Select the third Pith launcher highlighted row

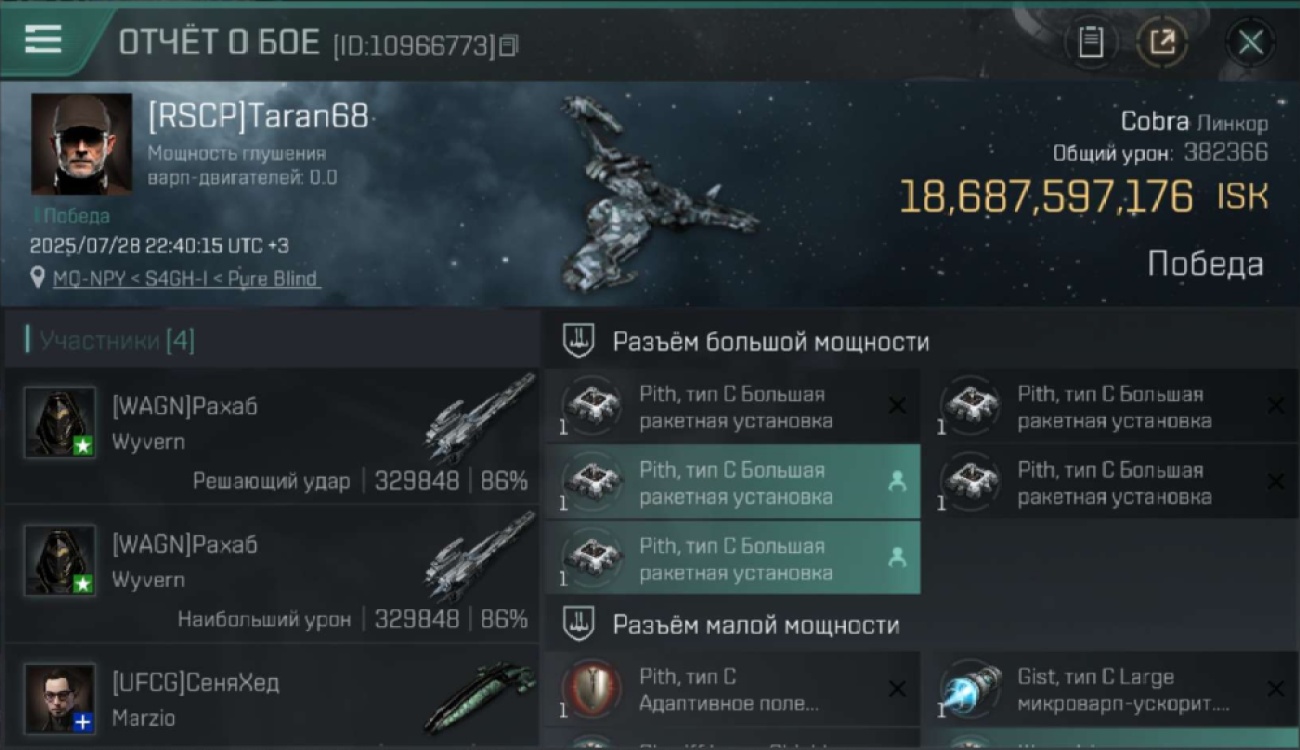pos(732,482)
